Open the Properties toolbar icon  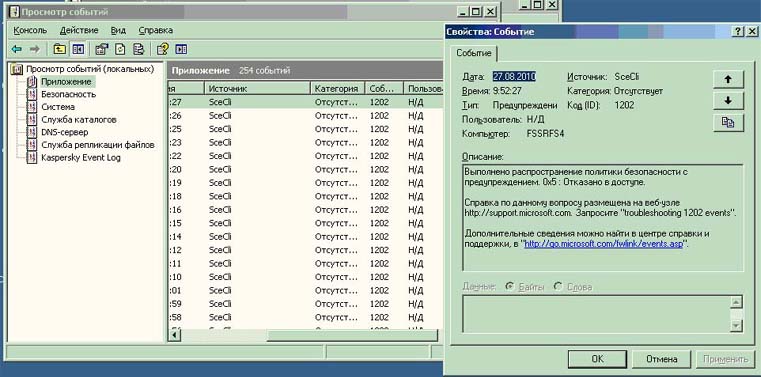[102, 49]
